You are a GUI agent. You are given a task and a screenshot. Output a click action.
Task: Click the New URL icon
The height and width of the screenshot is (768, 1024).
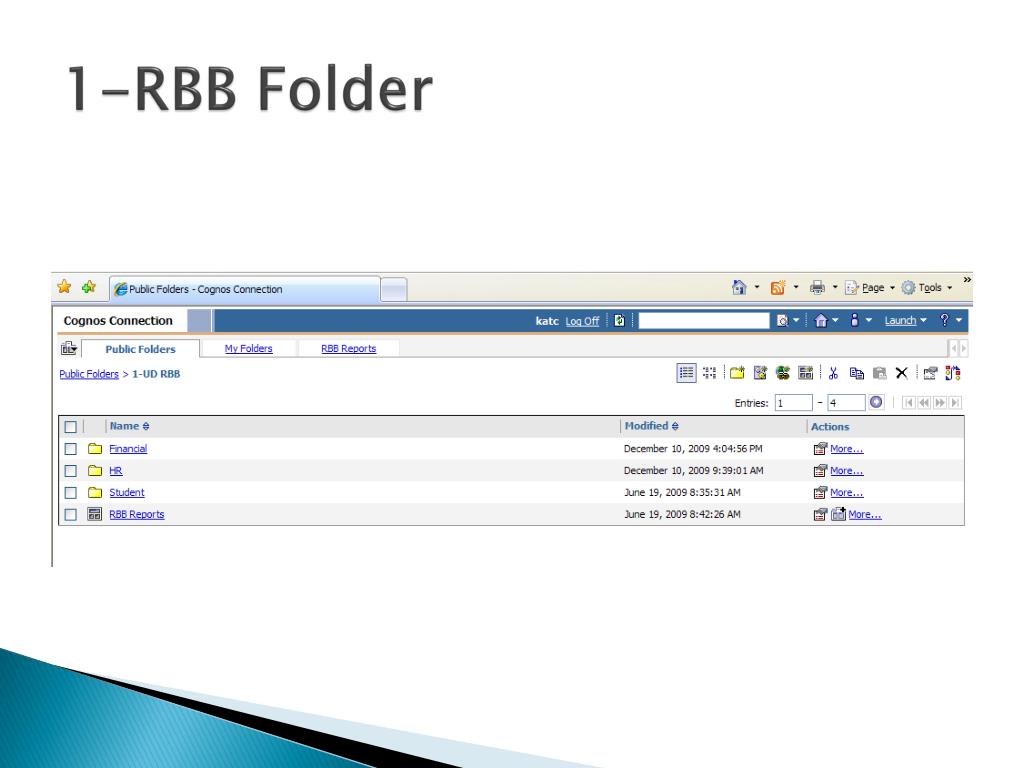[782, 373]
